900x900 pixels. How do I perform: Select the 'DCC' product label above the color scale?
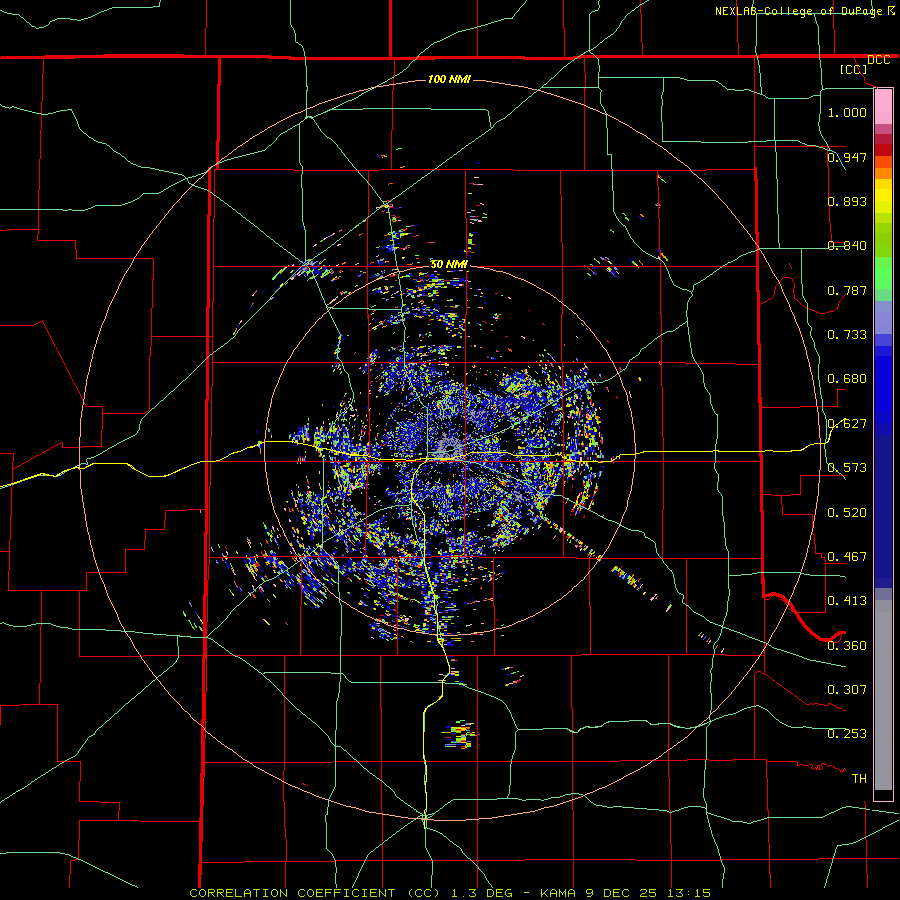coord(878,60)
